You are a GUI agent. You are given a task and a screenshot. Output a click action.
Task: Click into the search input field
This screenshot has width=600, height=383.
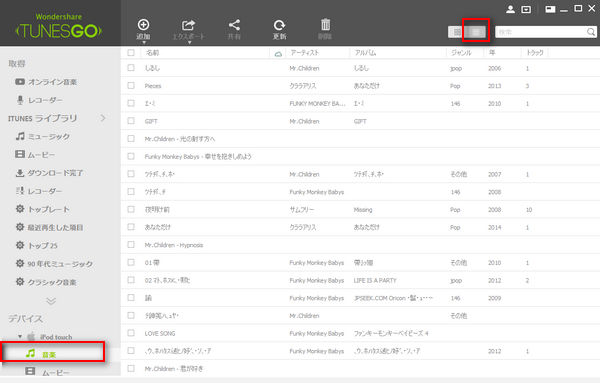click(540, 32)
